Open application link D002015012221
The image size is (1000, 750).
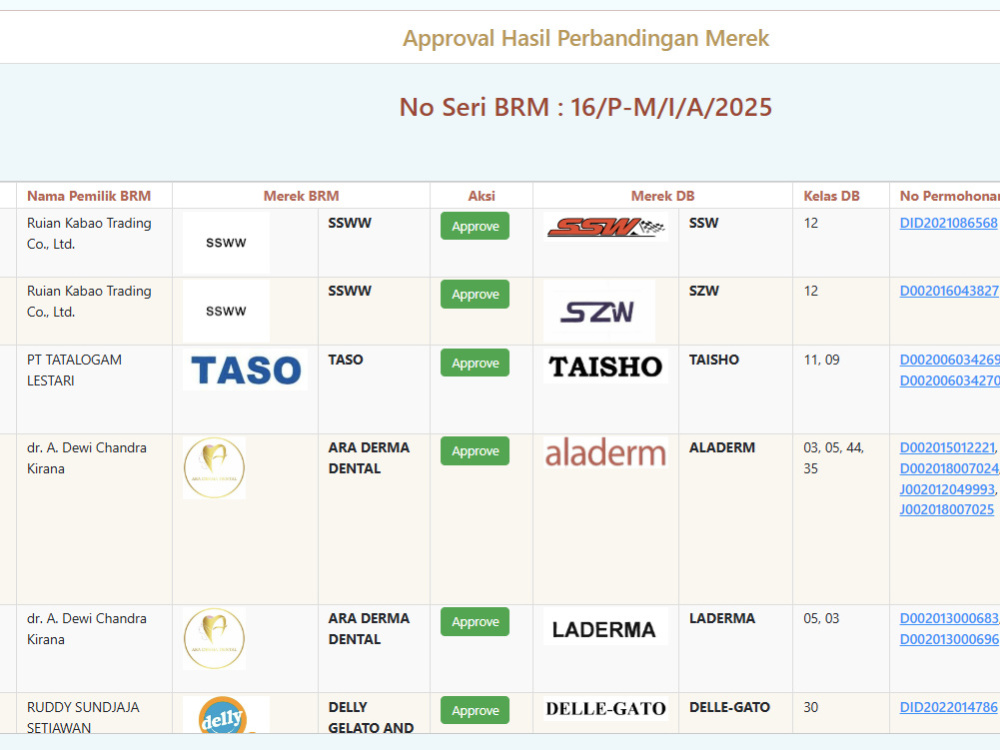pos(947,448)
